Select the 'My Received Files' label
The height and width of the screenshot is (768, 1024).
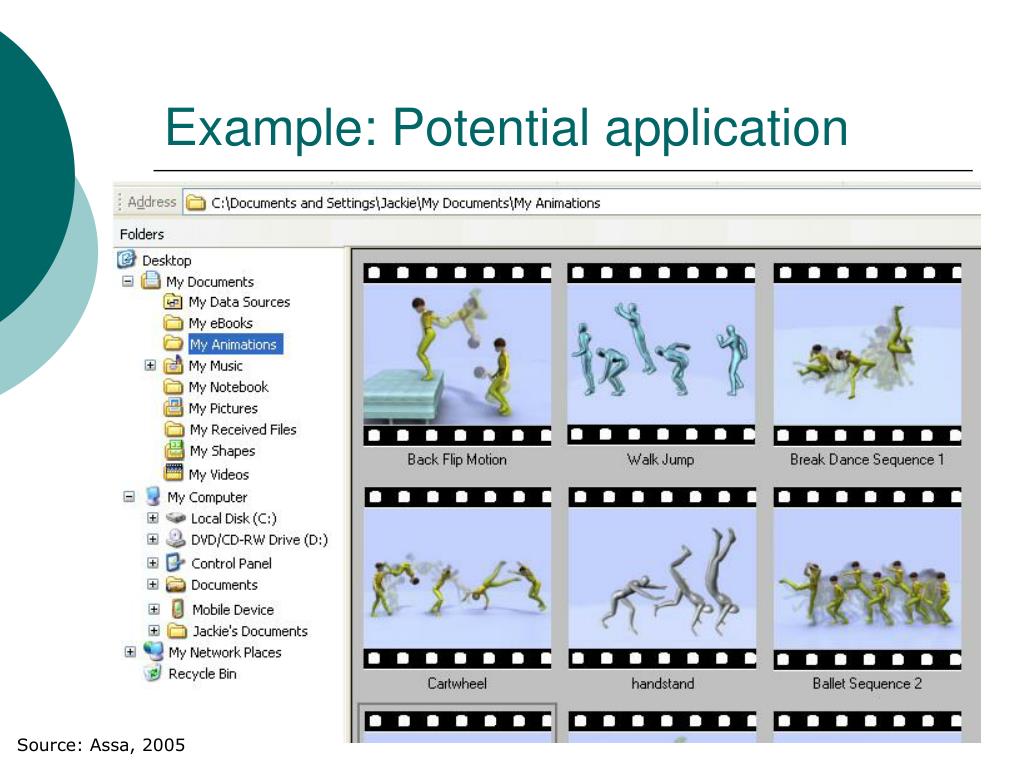point(243,430)
